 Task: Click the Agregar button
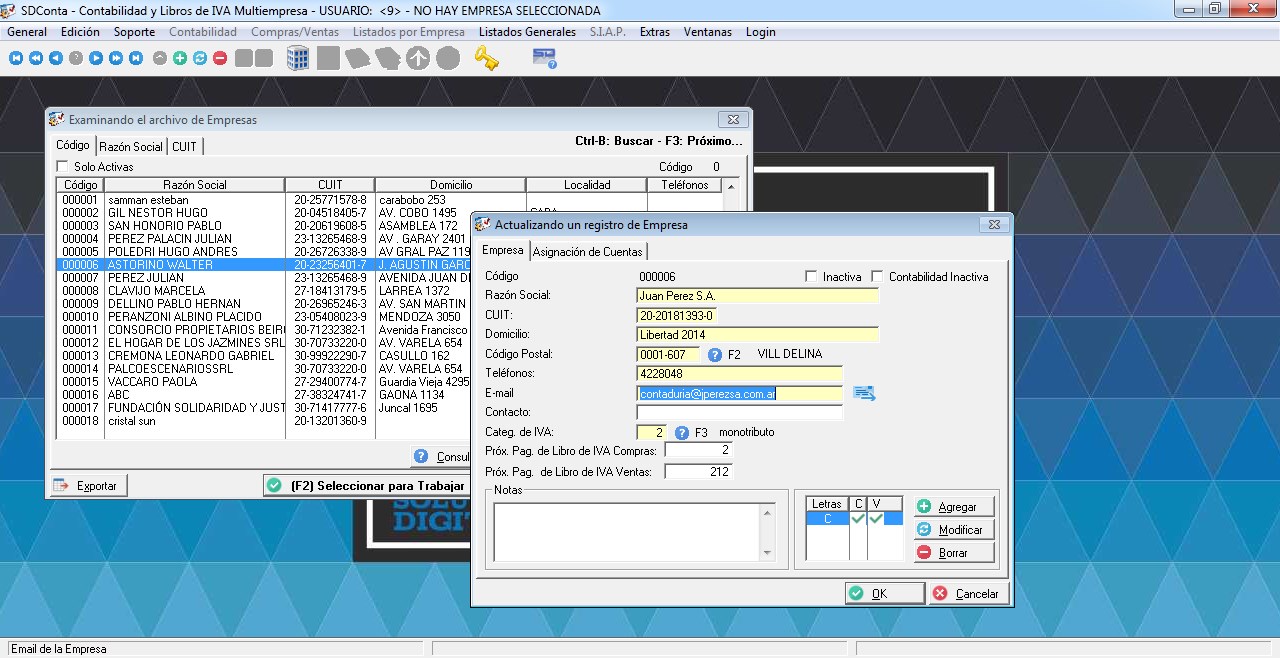pos(954,507)
